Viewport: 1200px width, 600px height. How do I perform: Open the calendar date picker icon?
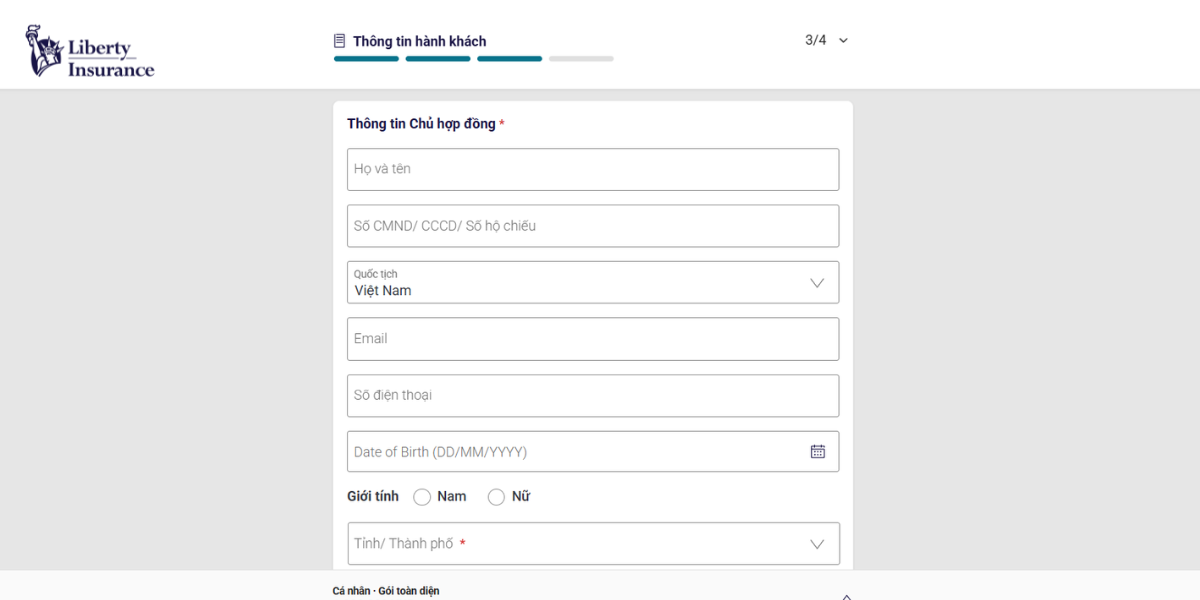coord(818,452)
